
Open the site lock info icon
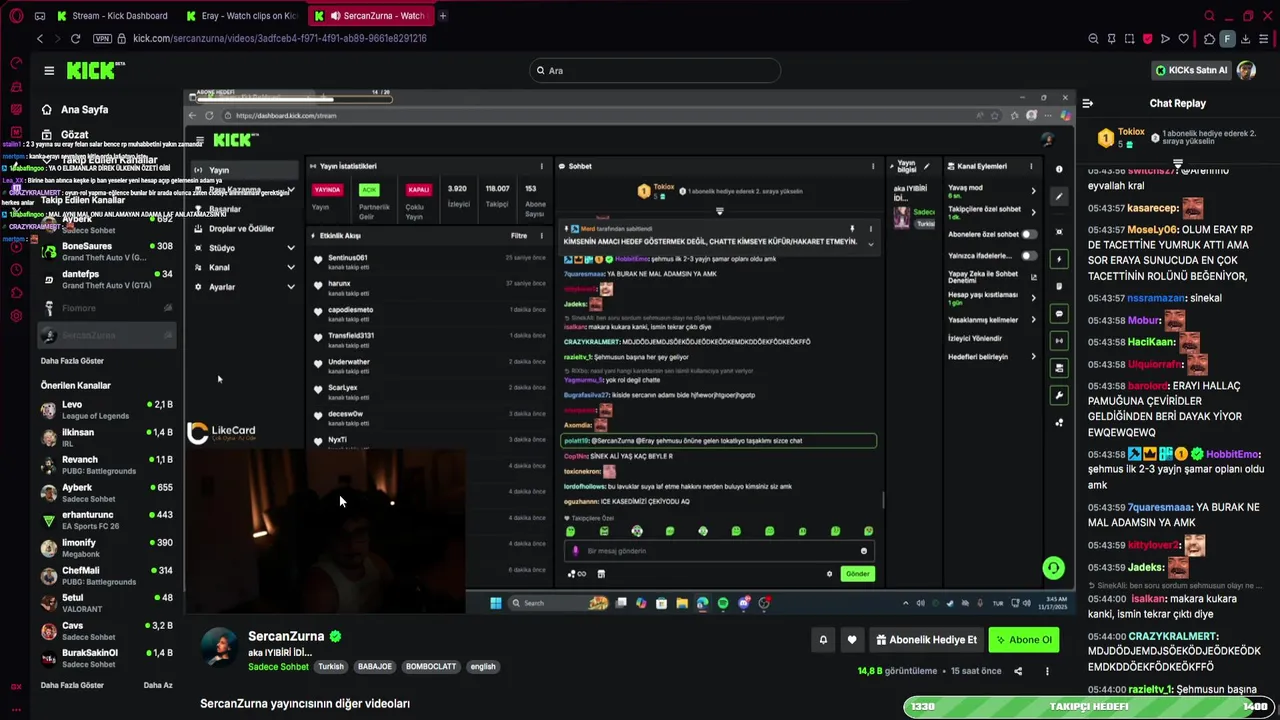(x=122, y=39)
